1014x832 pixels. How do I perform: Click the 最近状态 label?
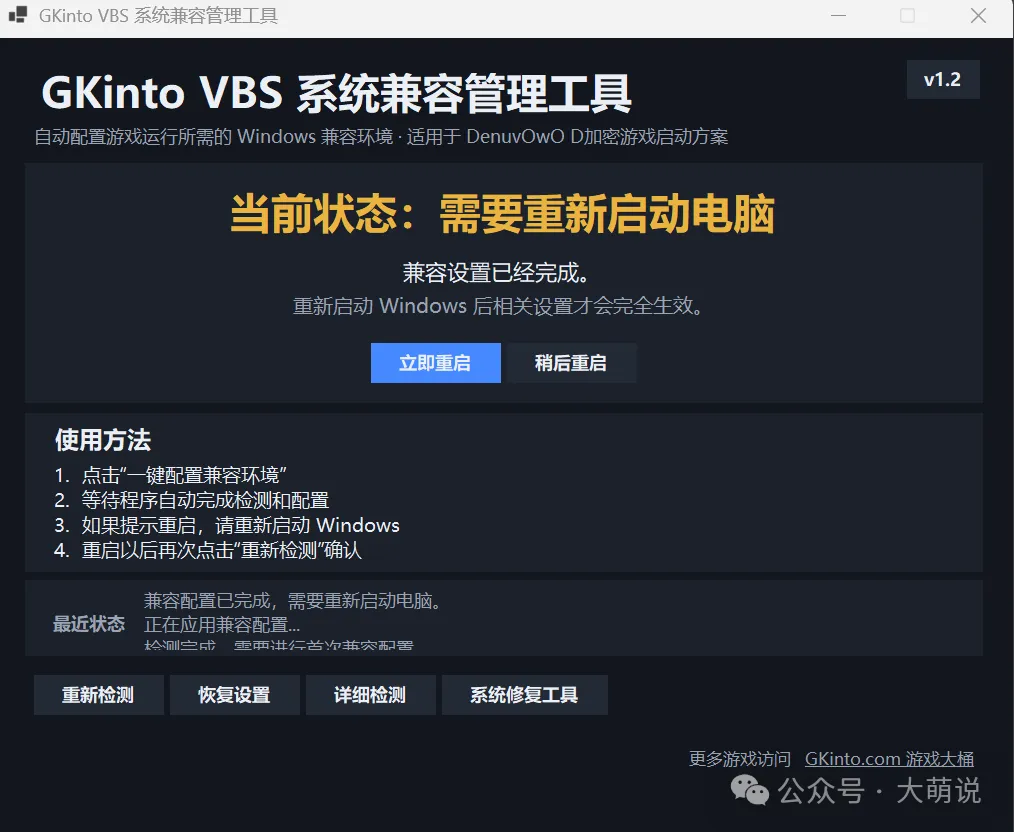(89, 624)
